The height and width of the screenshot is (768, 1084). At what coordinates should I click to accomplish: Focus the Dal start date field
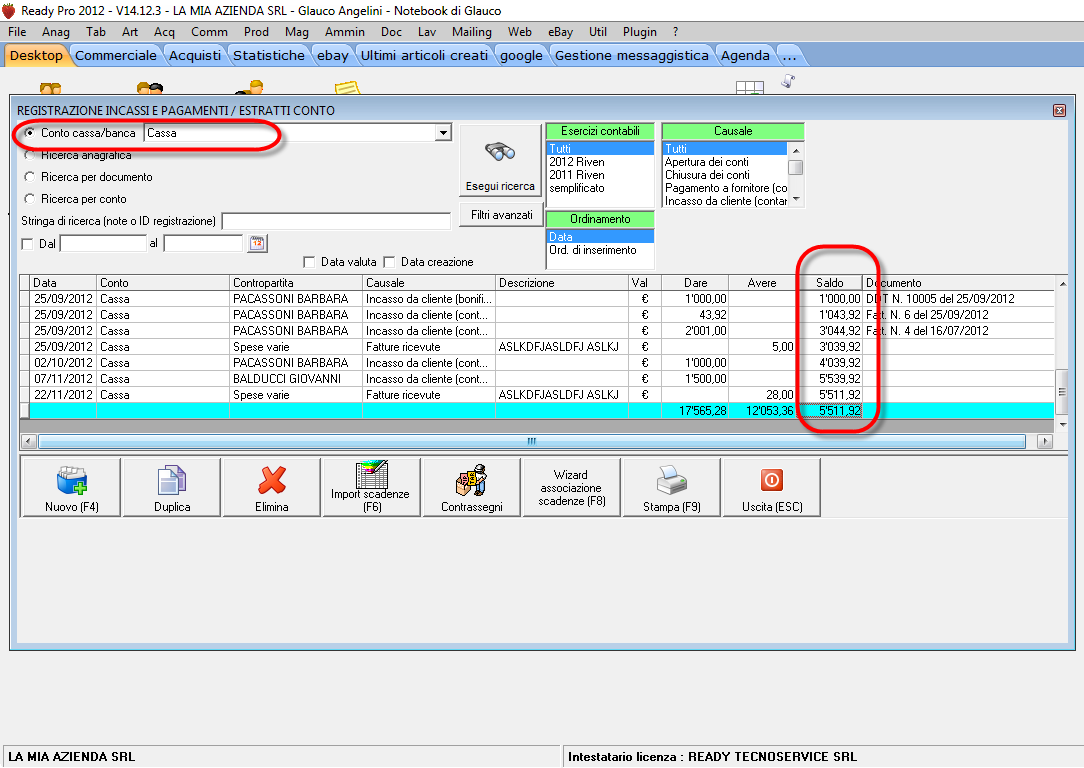104,243
